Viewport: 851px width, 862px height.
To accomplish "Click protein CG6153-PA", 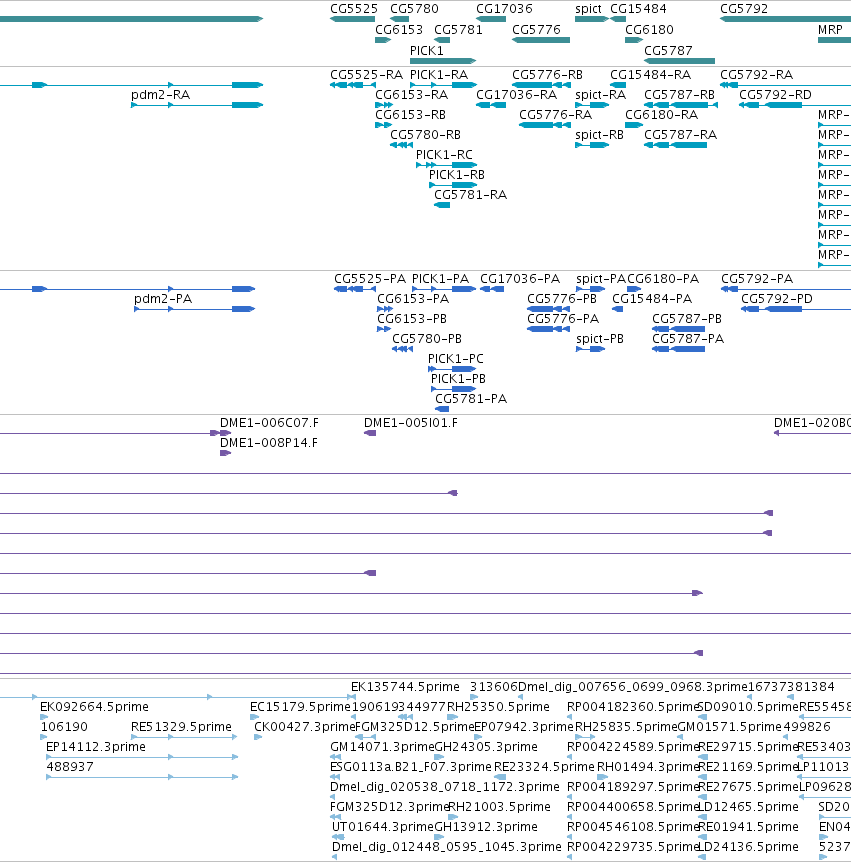I will (x=413, y=299).
